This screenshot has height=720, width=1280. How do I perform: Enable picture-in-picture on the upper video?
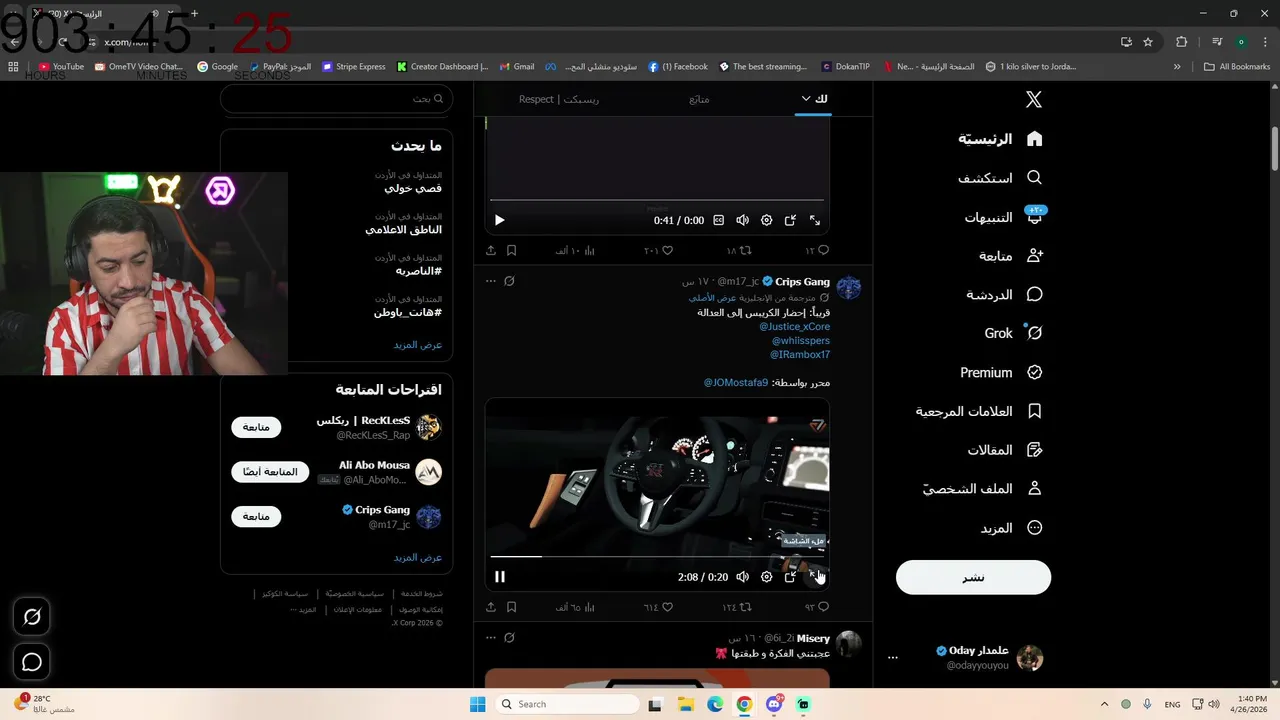[x=790, y=220]
